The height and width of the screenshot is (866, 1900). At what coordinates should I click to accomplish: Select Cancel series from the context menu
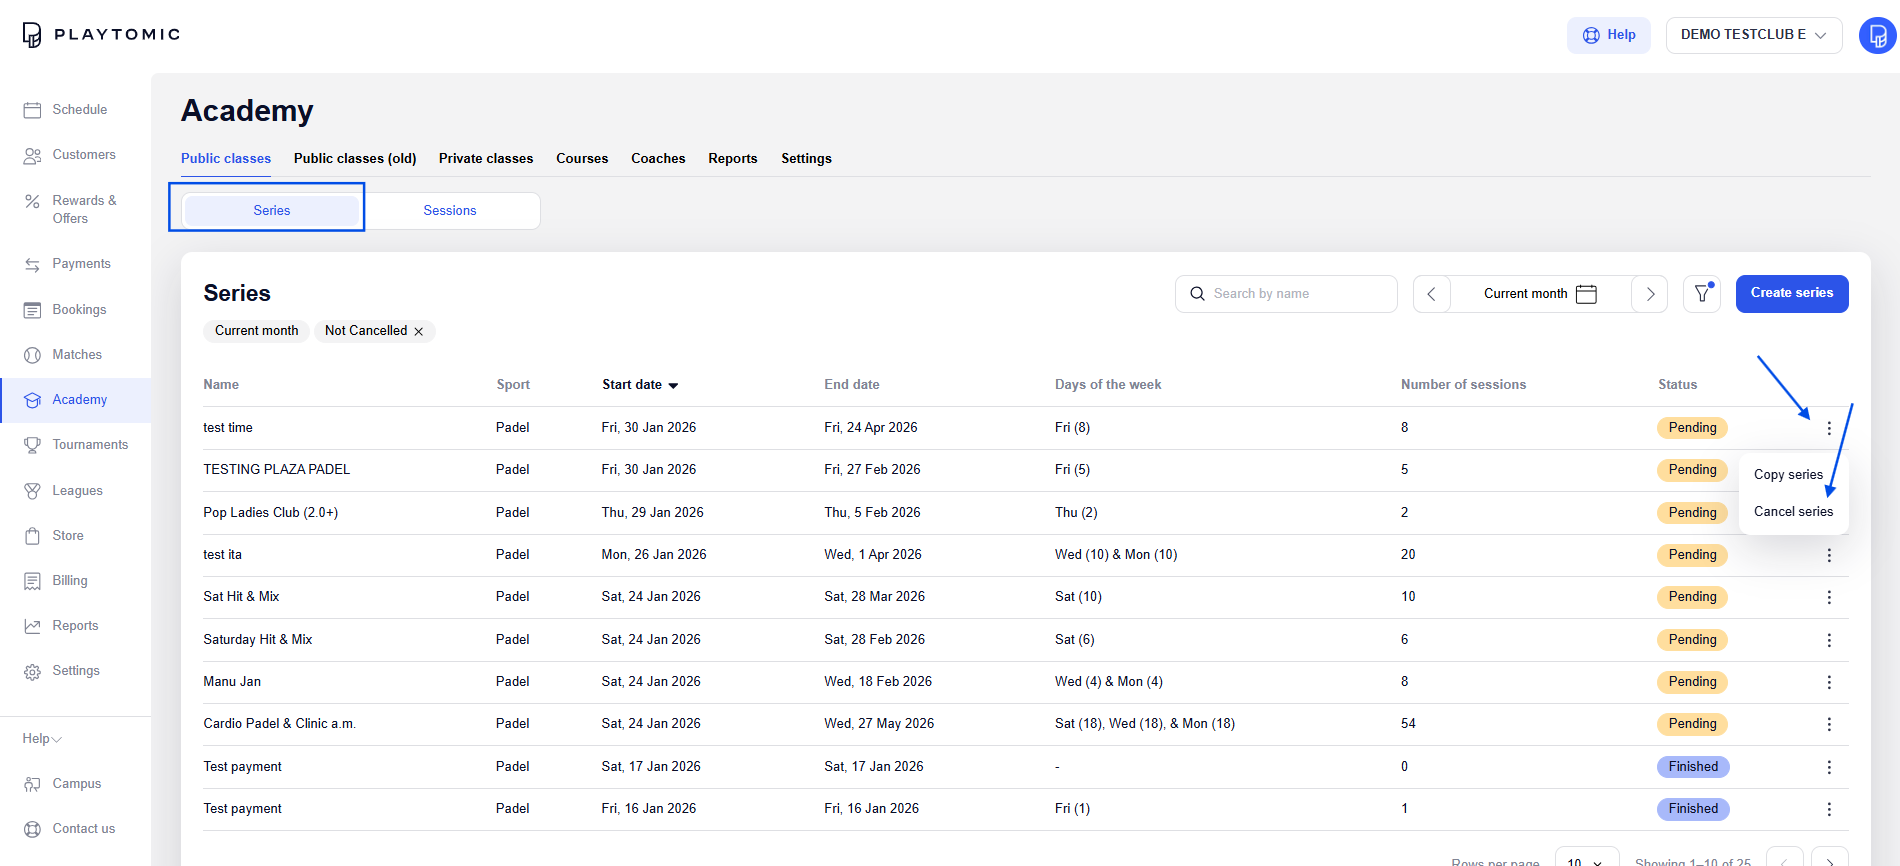tap(1793, 512)
